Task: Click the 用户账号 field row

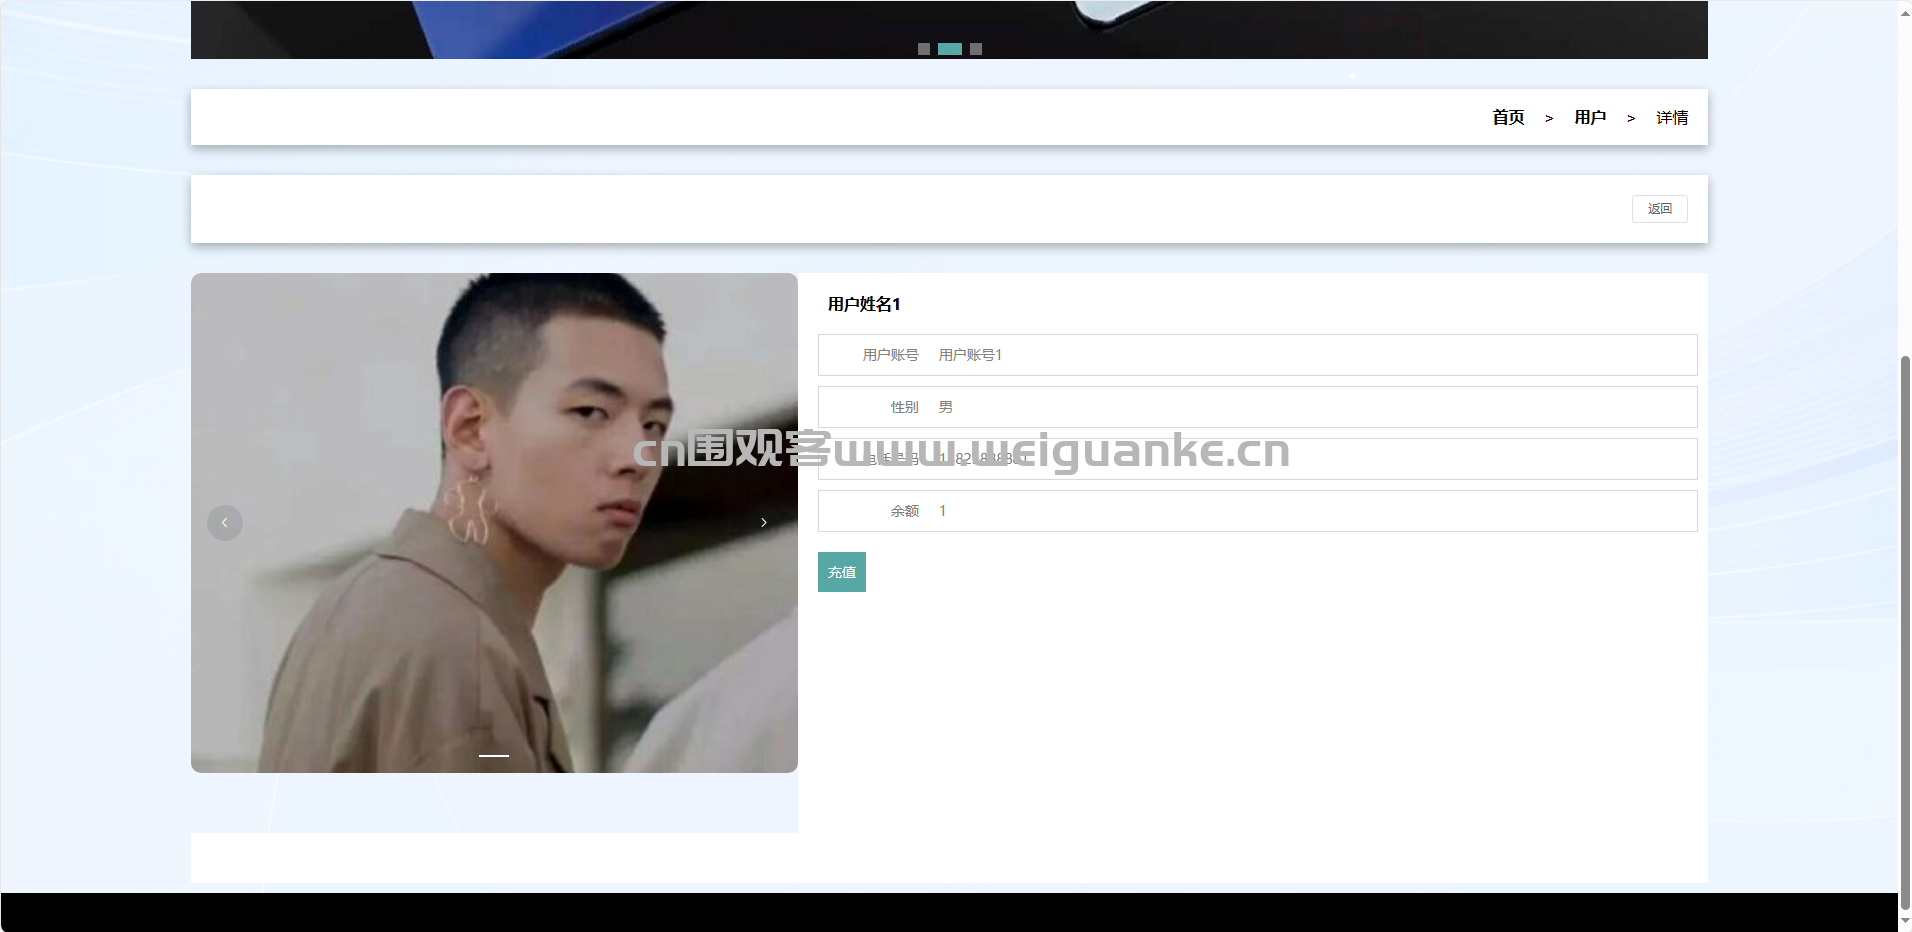Action: tap(1257, 355)
